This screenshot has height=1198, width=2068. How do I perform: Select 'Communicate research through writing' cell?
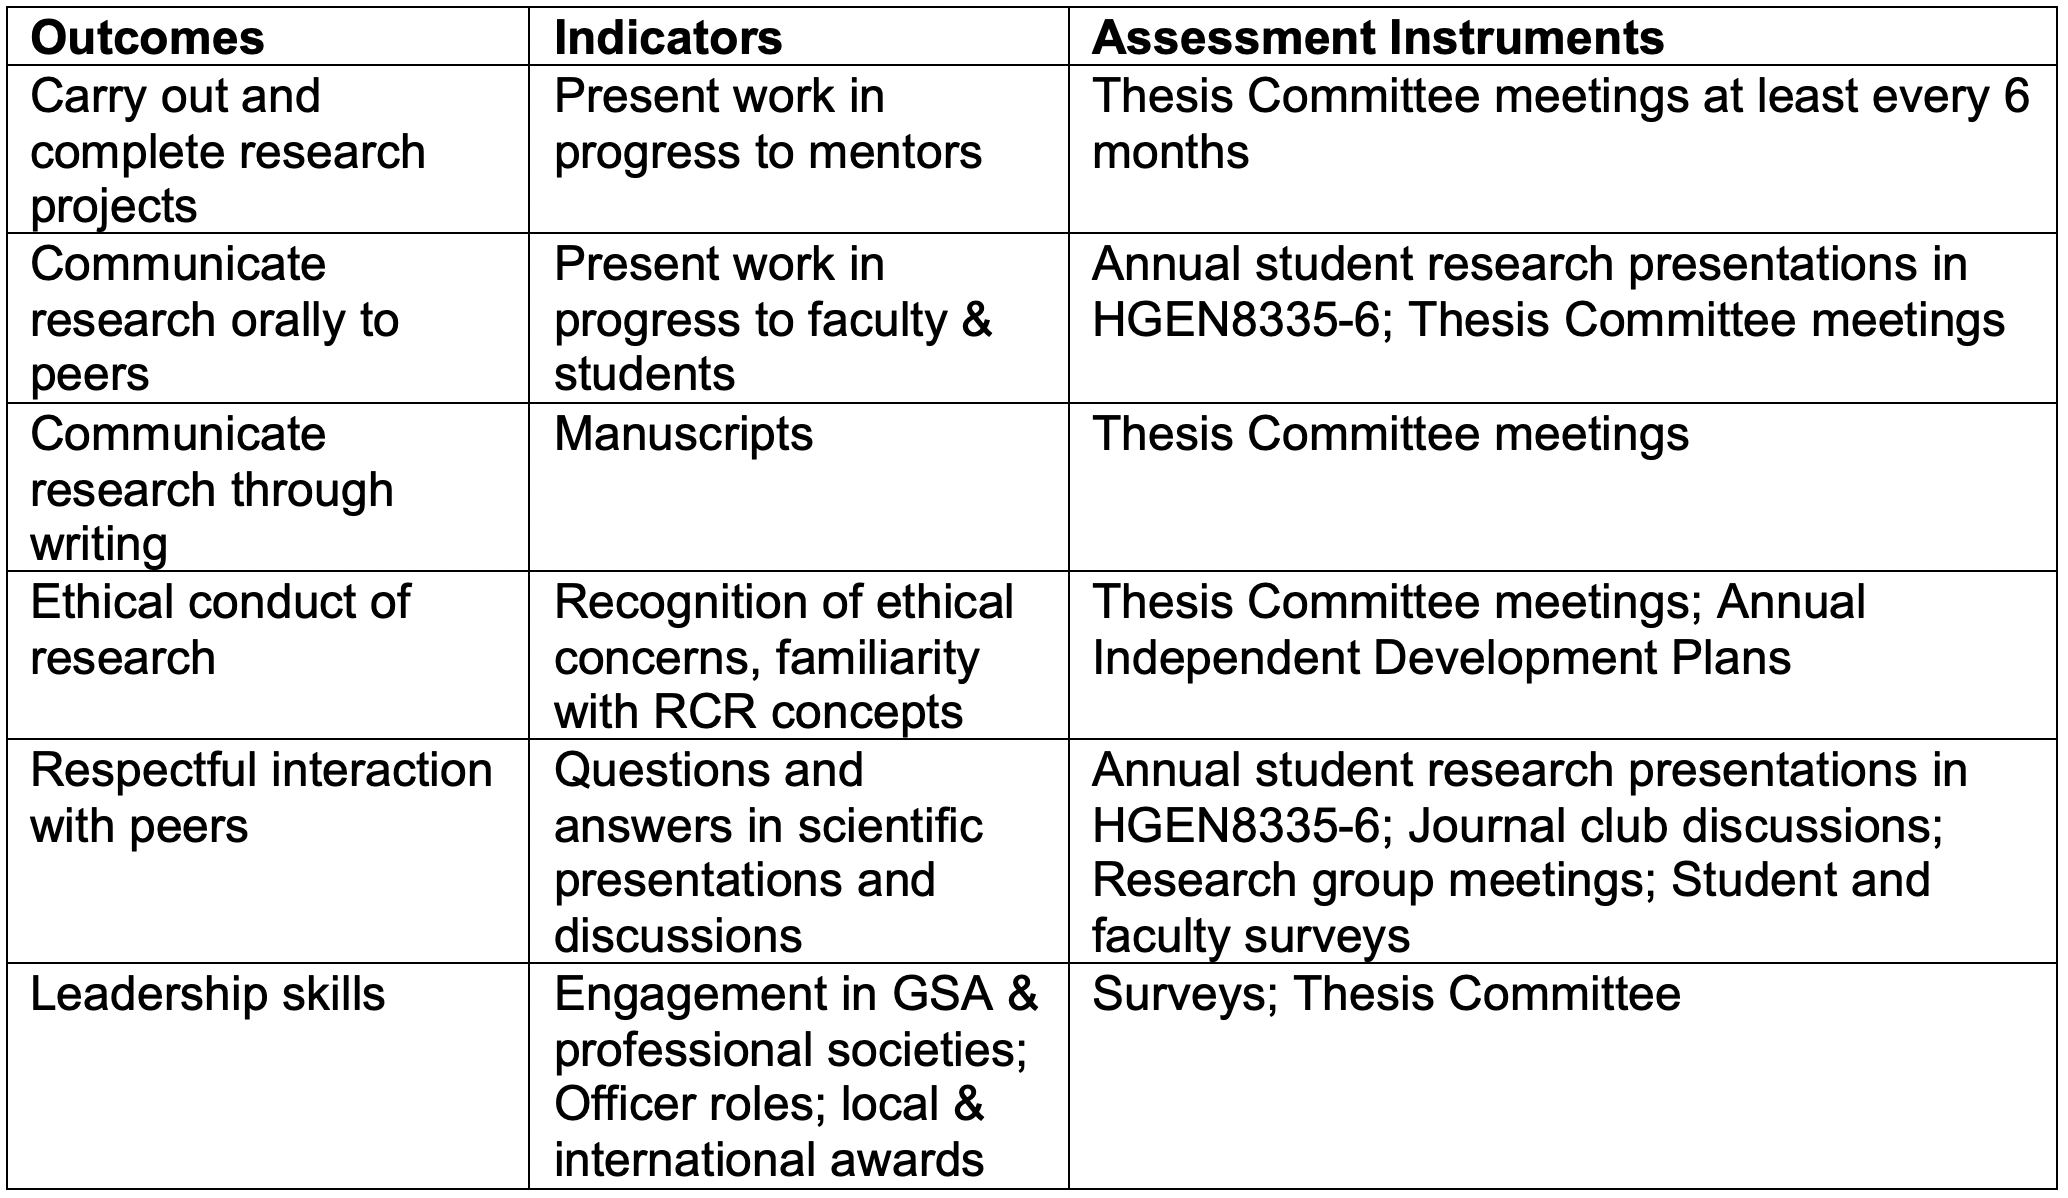(267, 488)
